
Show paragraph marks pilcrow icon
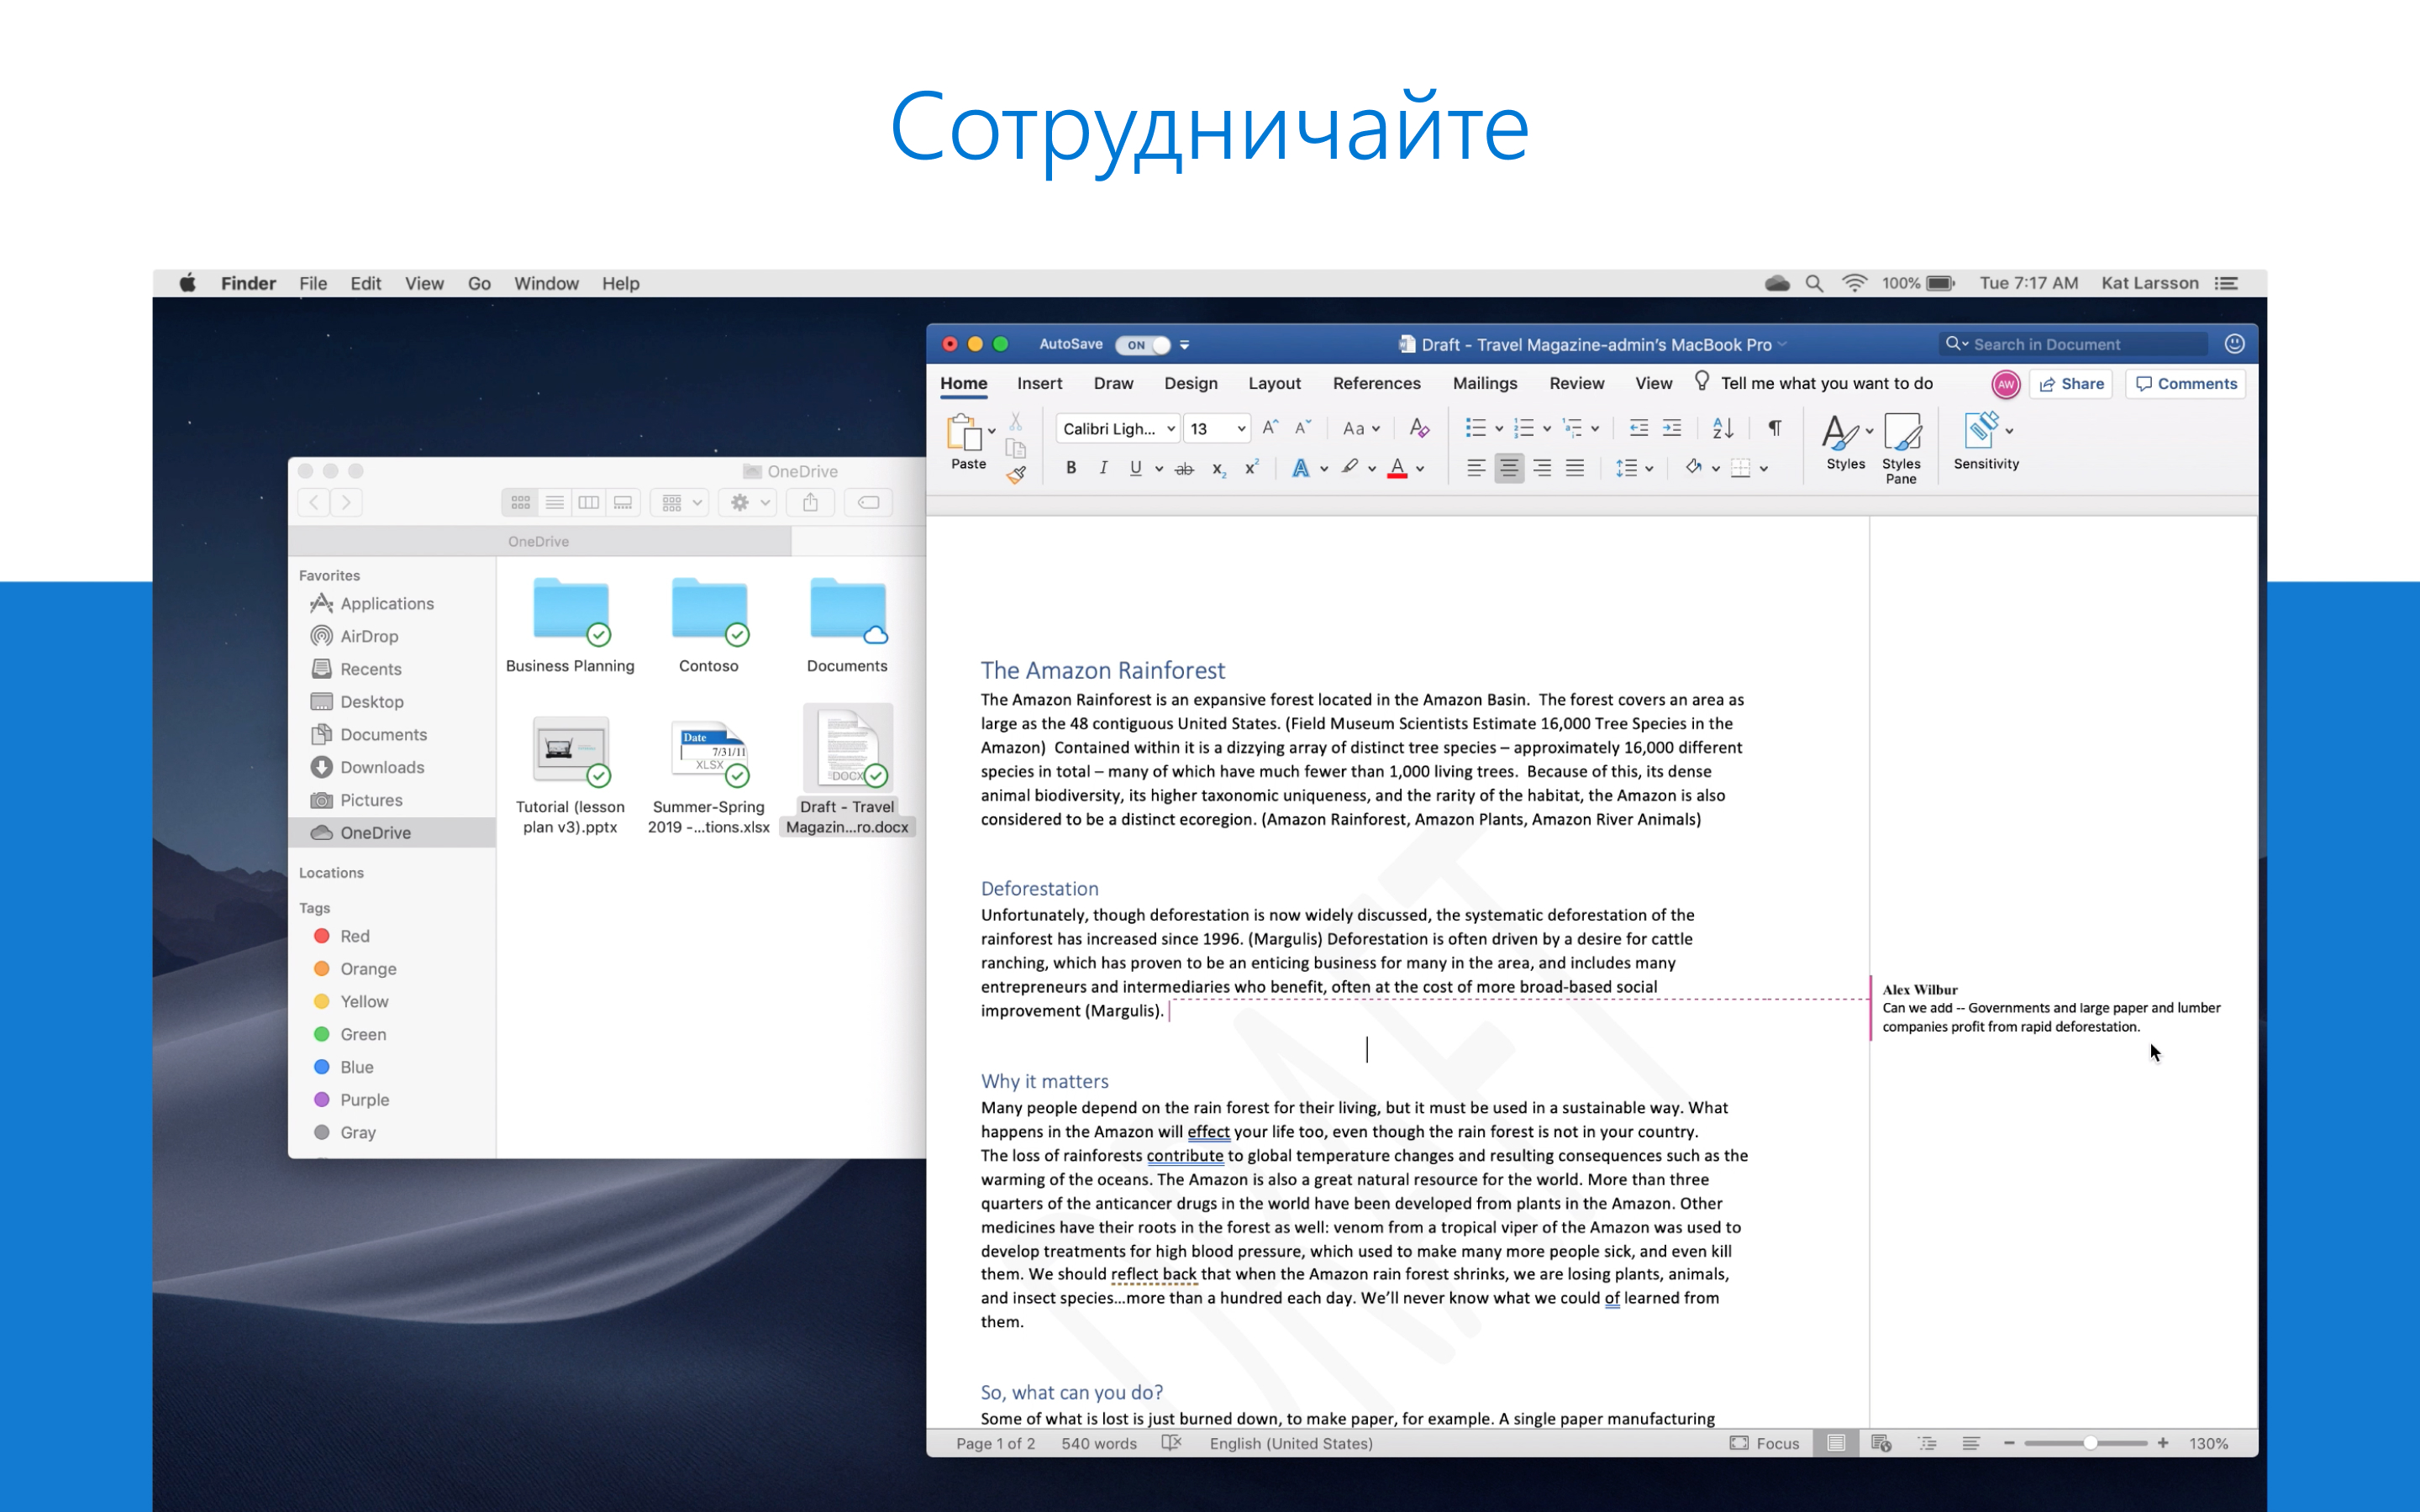coord(1774,428)
